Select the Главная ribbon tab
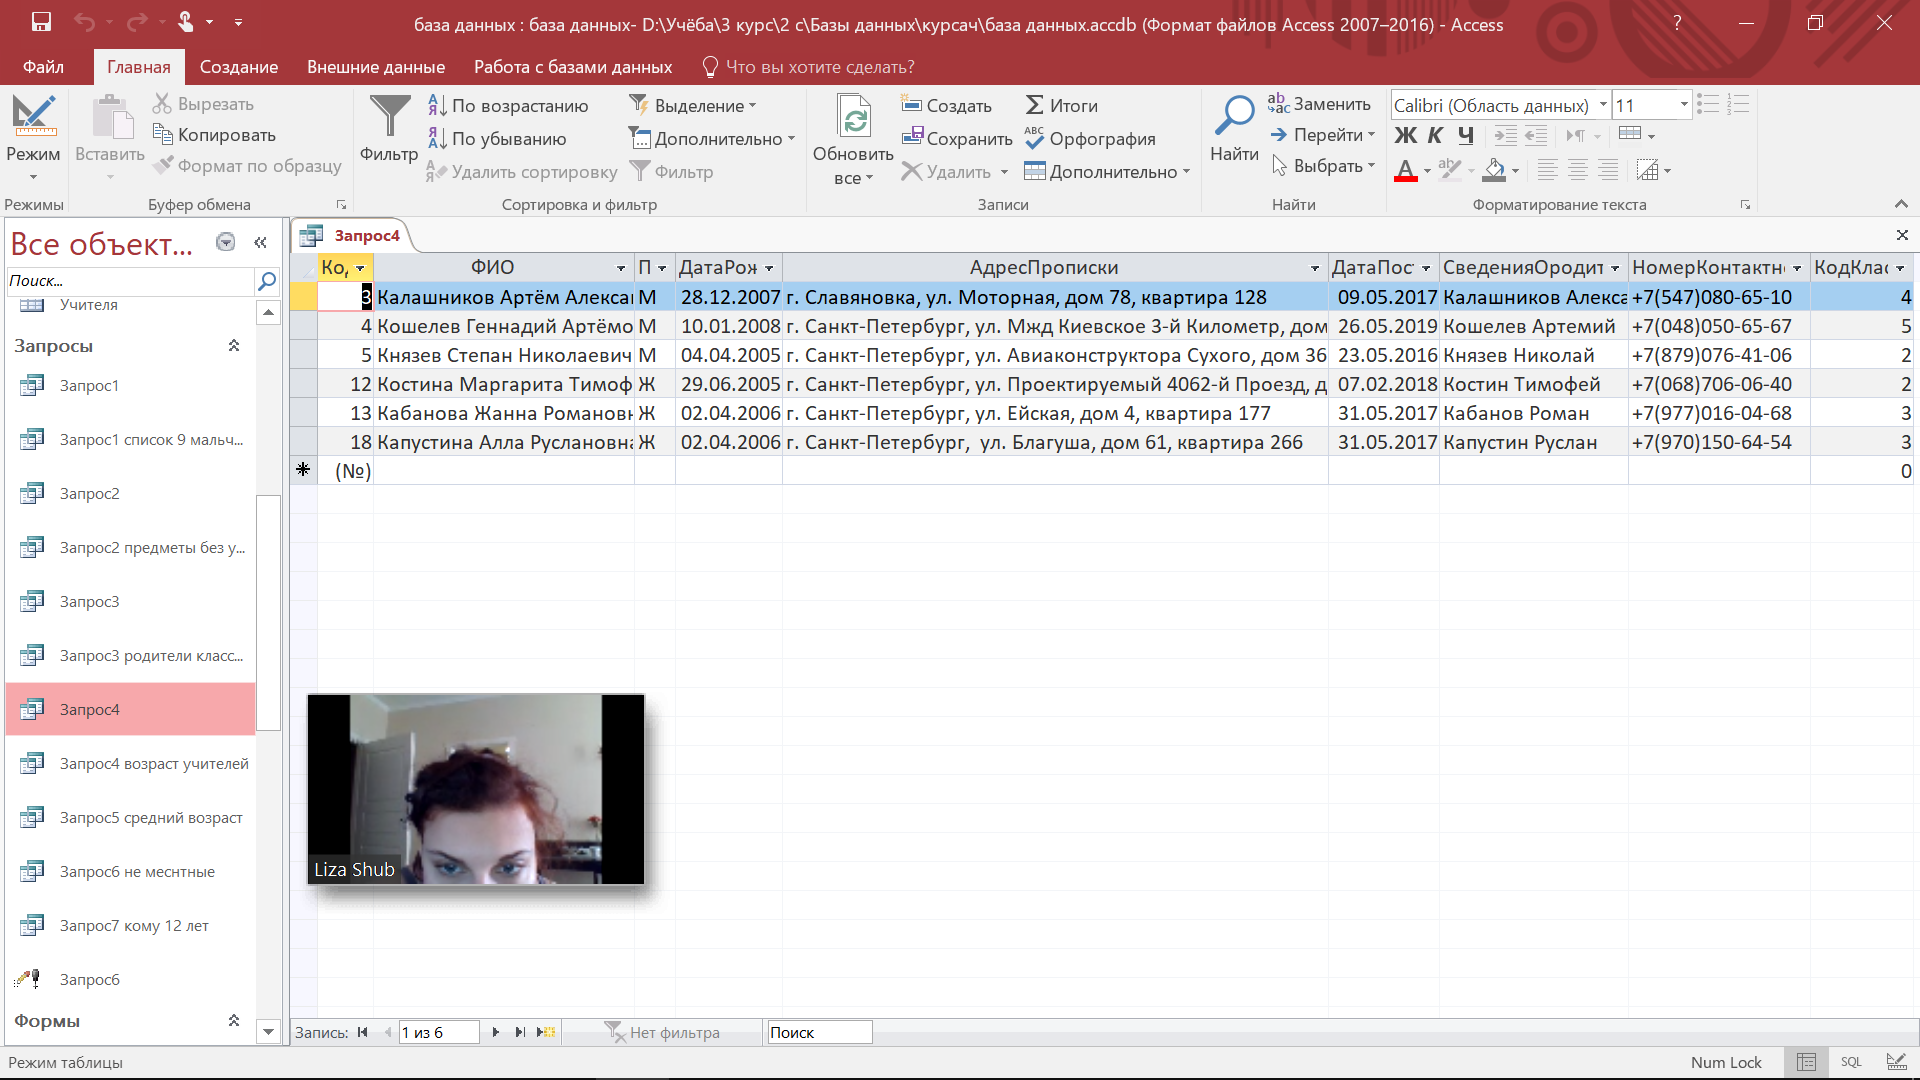1920x1080 pixels. coord(139,67)
